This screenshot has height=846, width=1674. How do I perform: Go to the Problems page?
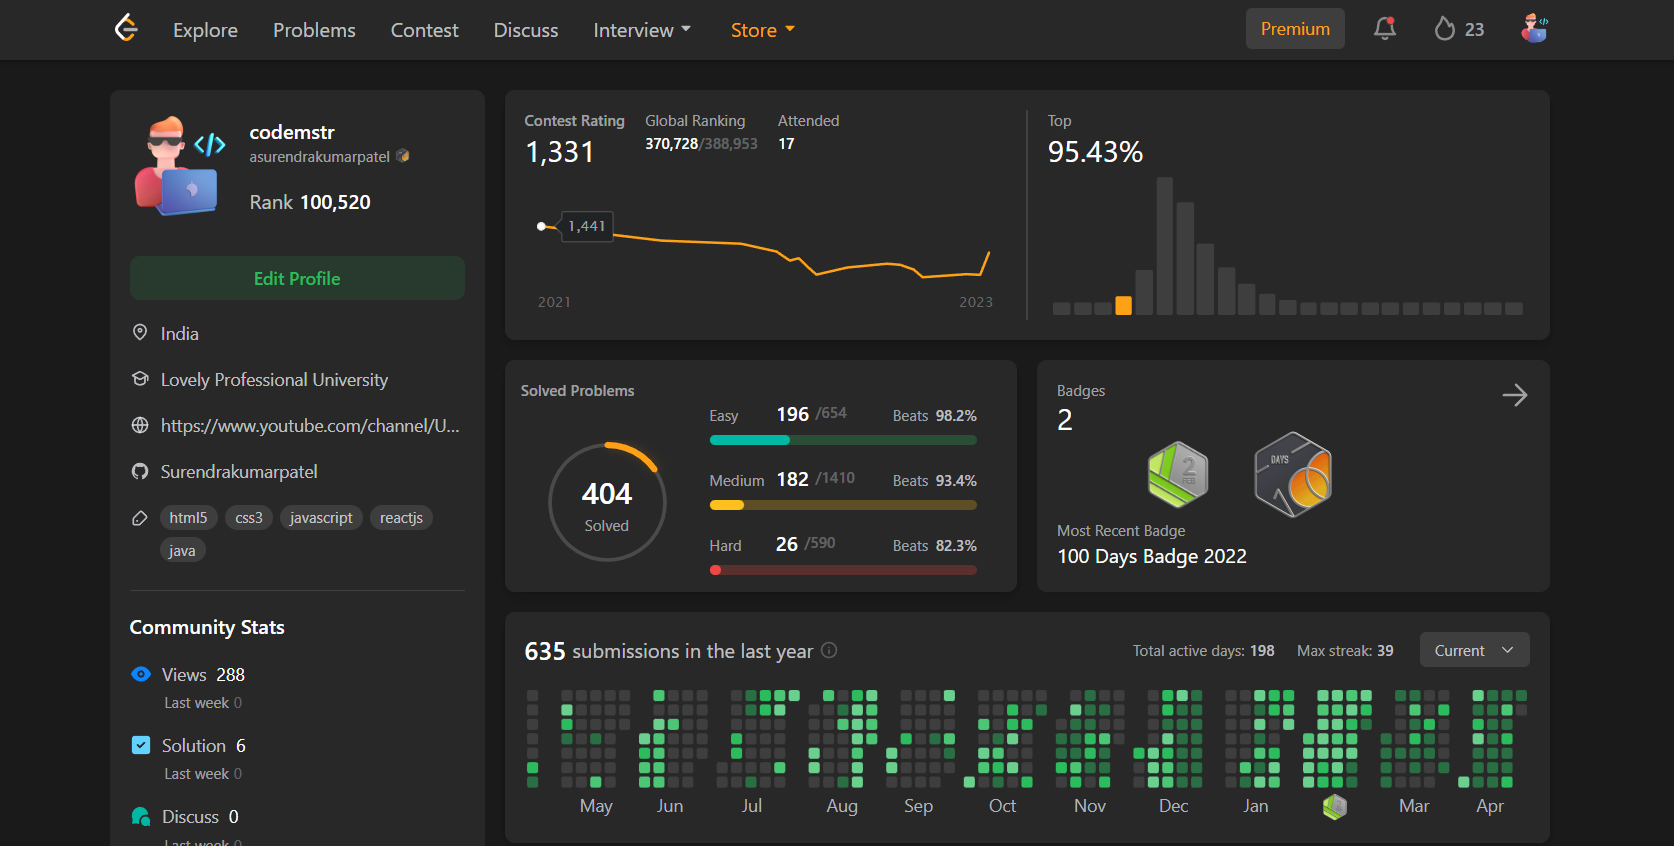pos(314,30)
